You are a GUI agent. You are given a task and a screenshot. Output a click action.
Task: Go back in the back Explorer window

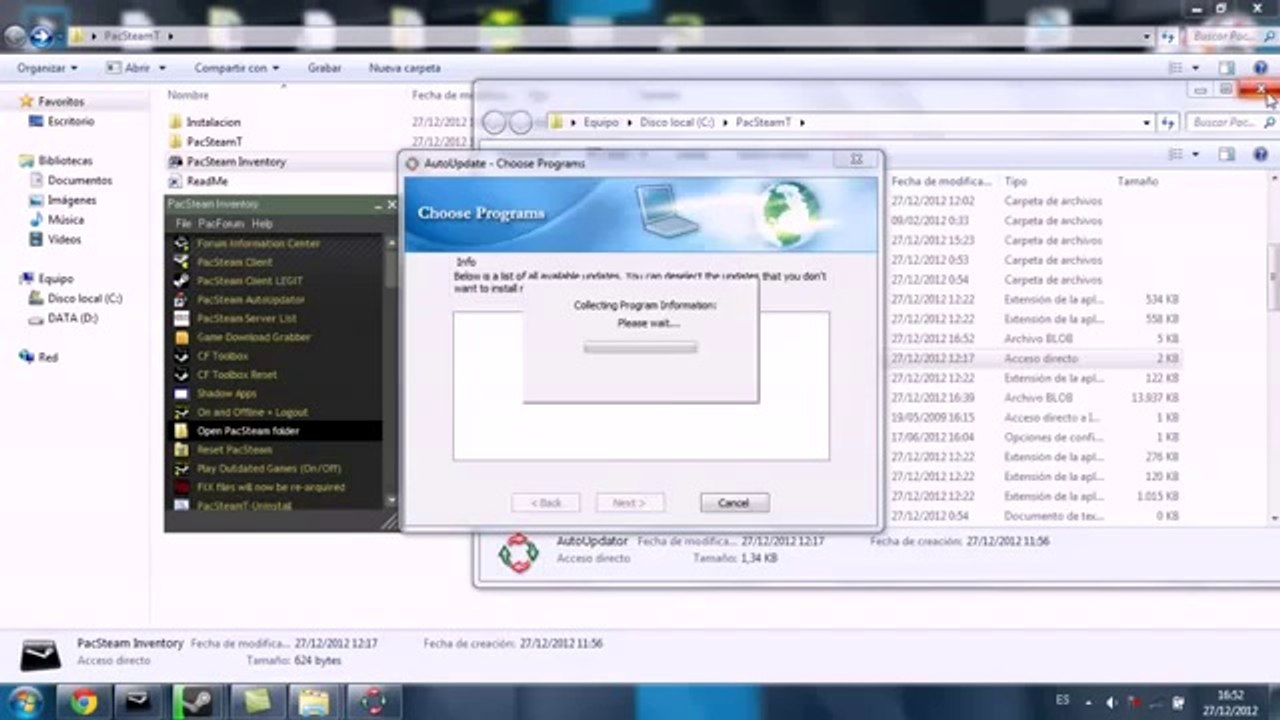point(14,37)
